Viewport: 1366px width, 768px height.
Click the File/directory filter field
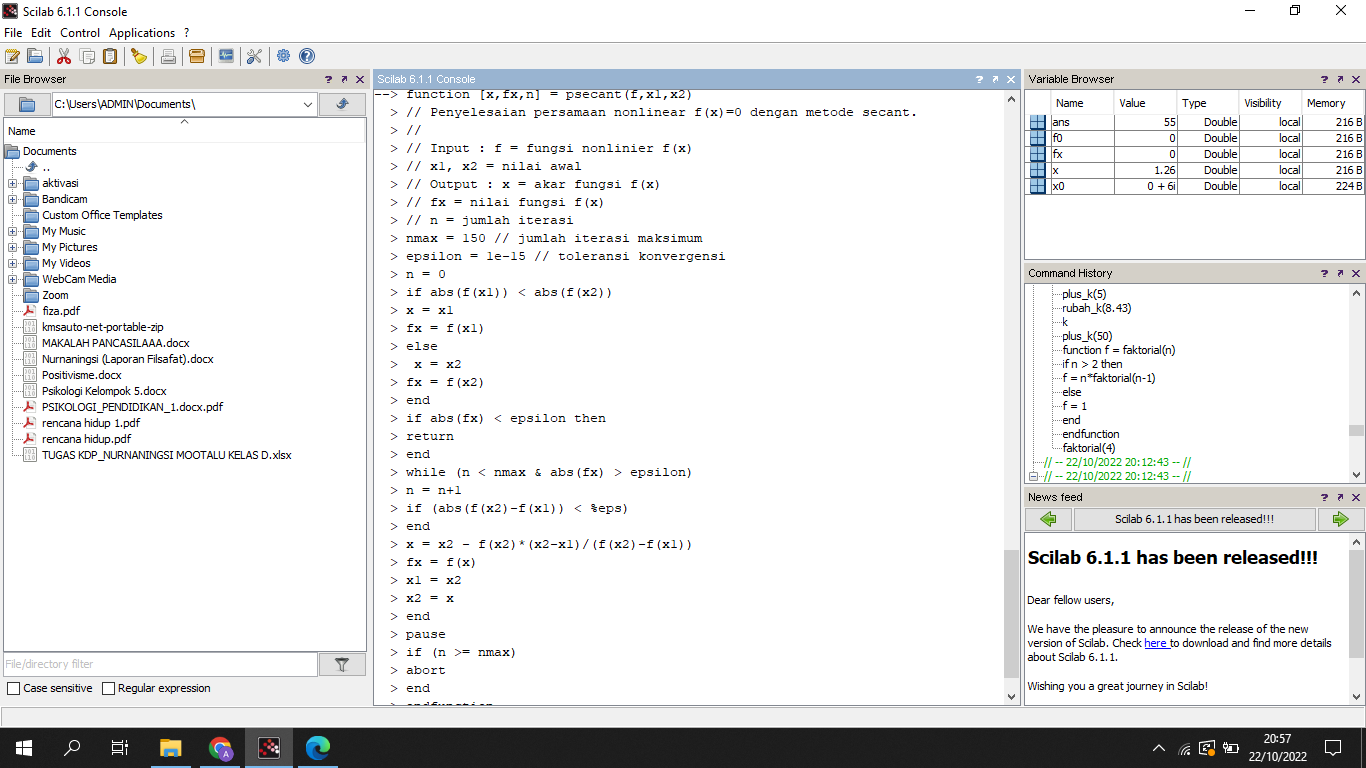tap(160, 664)
